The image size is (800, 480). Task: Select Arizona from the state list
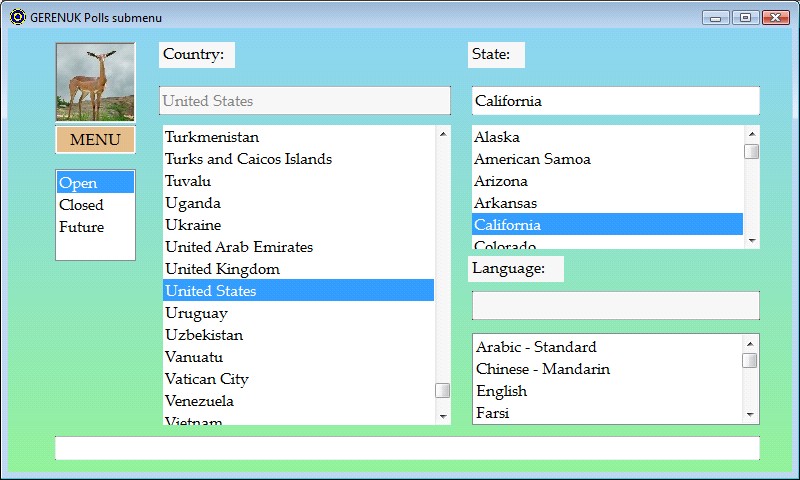point(500,181)
